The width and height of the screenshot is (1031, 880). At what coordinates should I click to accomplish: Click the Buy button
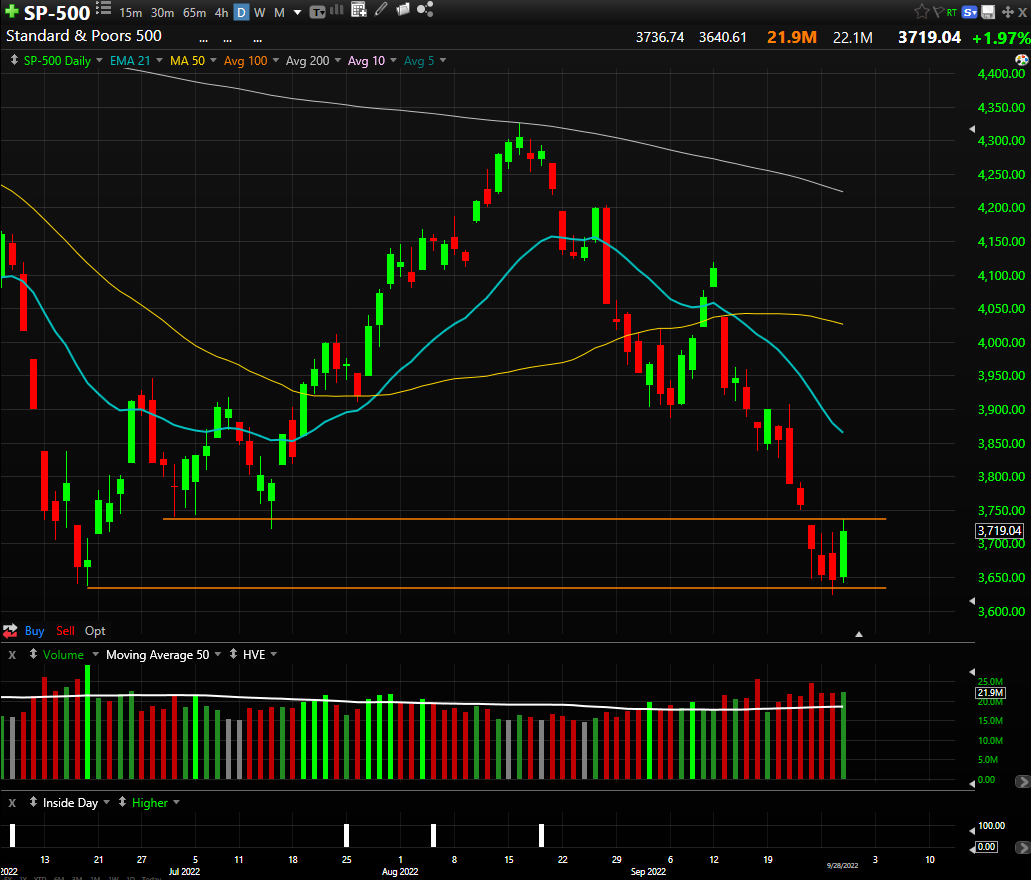point(35,631)
